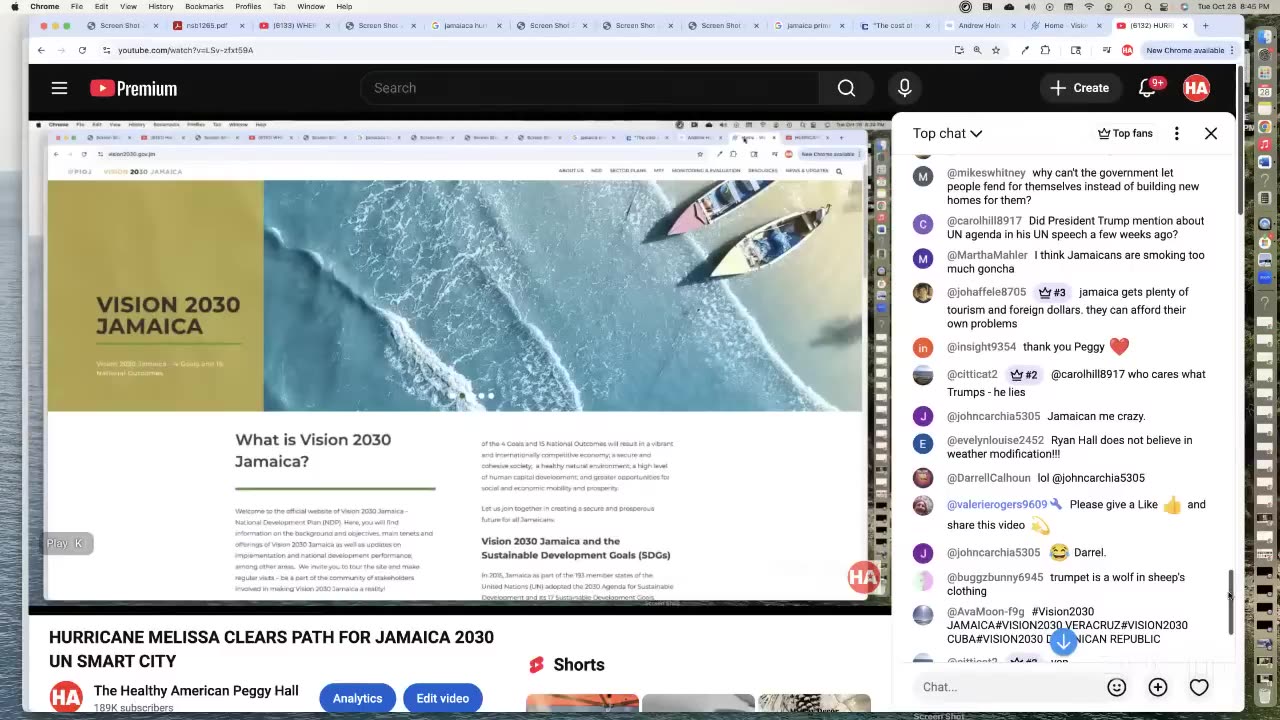The width and height of the screenshot is (1280, 720).
Task: Open the Create menu
Action: 1079,88
